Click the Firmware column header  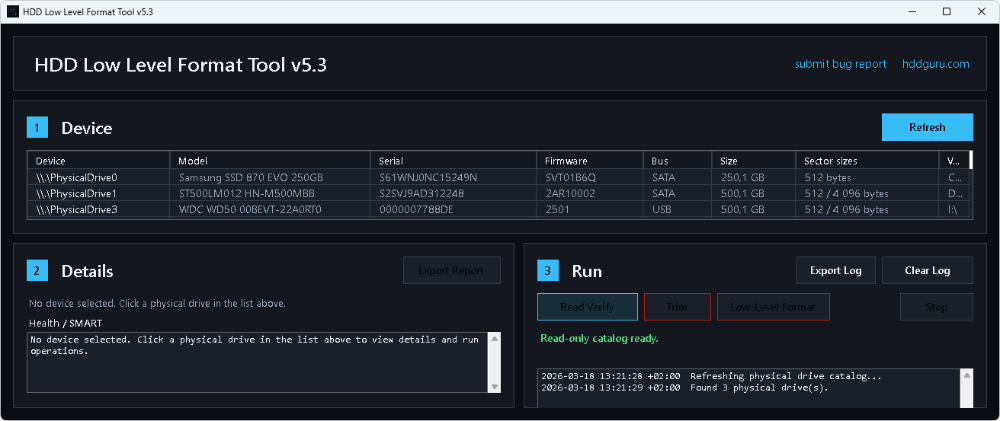click(x=590, y=161)
